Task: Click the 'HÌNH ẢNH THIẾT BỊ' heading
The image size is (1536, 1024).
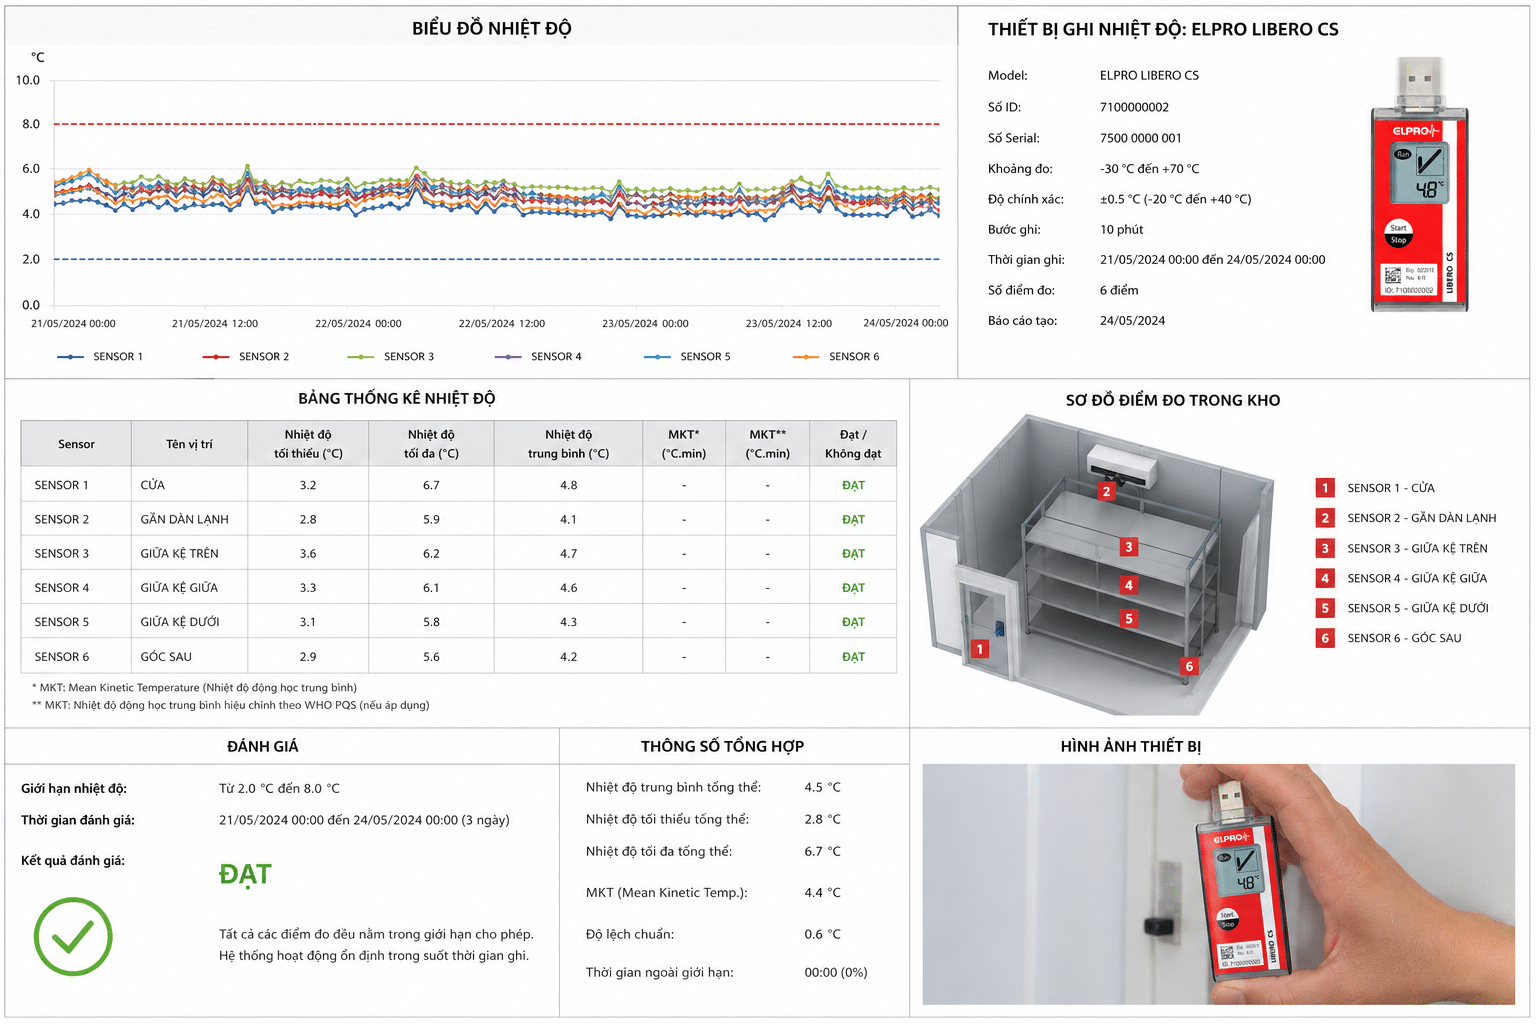Action: click(x=1131, y=746)
